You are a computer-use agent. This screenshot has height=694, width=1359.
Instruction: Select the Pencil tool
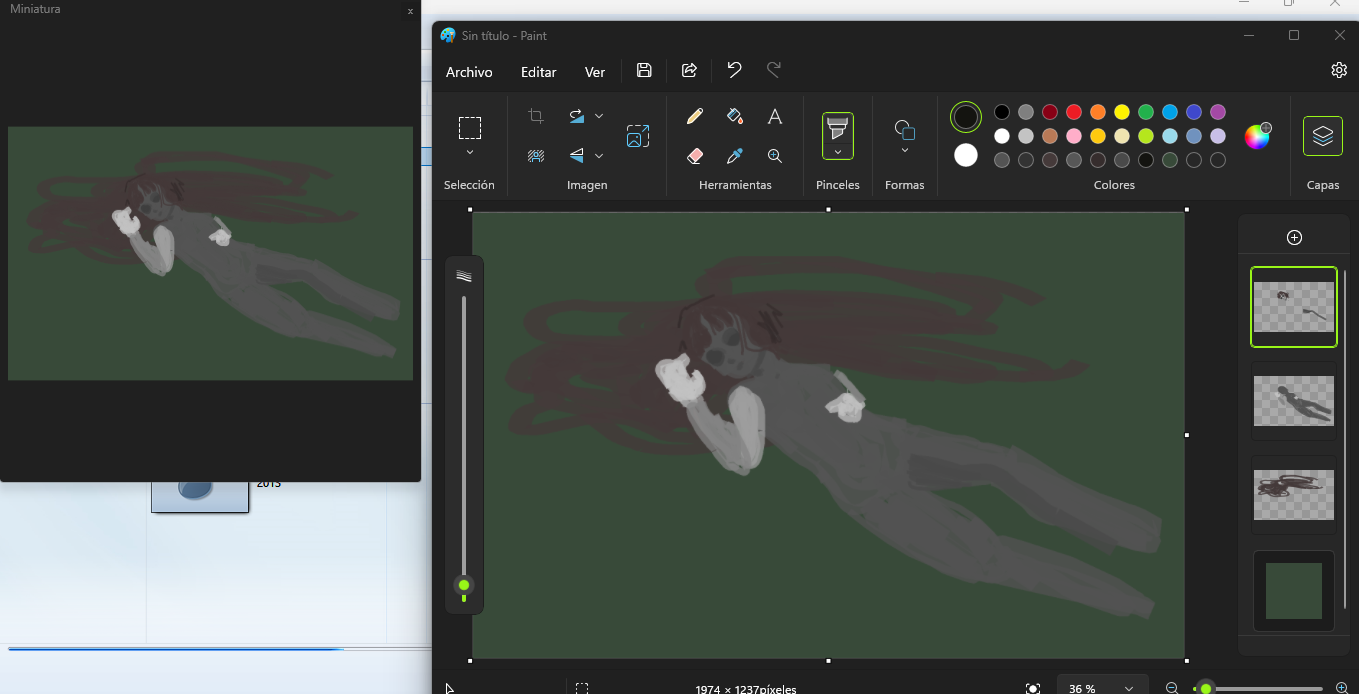pyautogui.click(x=695, y=116)
